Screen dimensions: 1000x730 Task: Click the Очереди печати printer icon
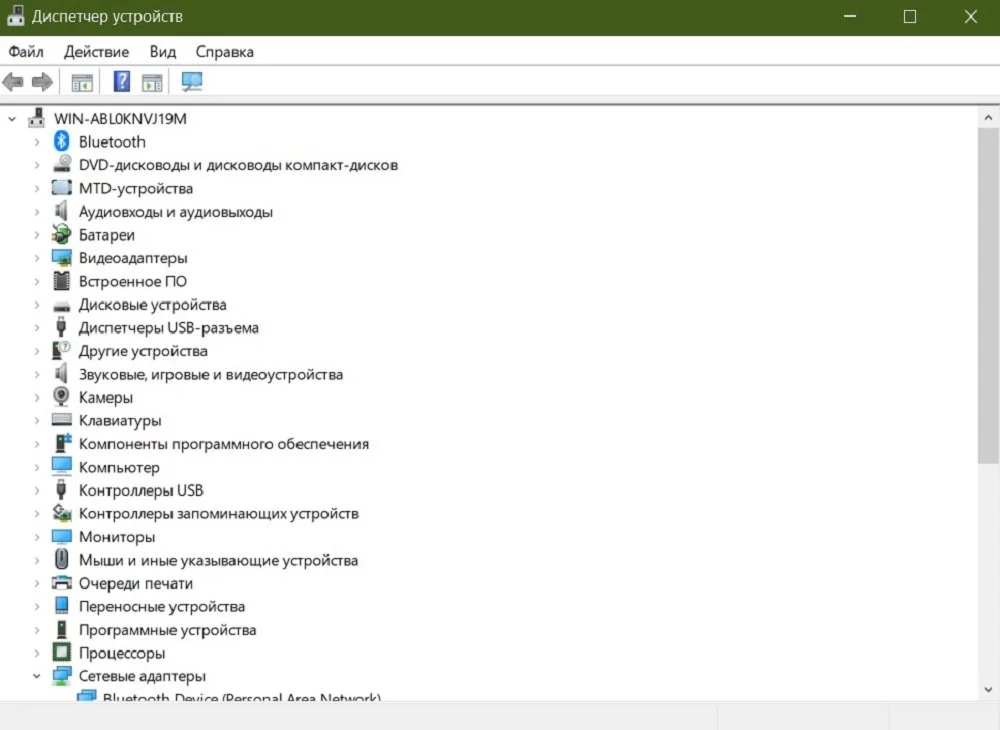[61, 583]
